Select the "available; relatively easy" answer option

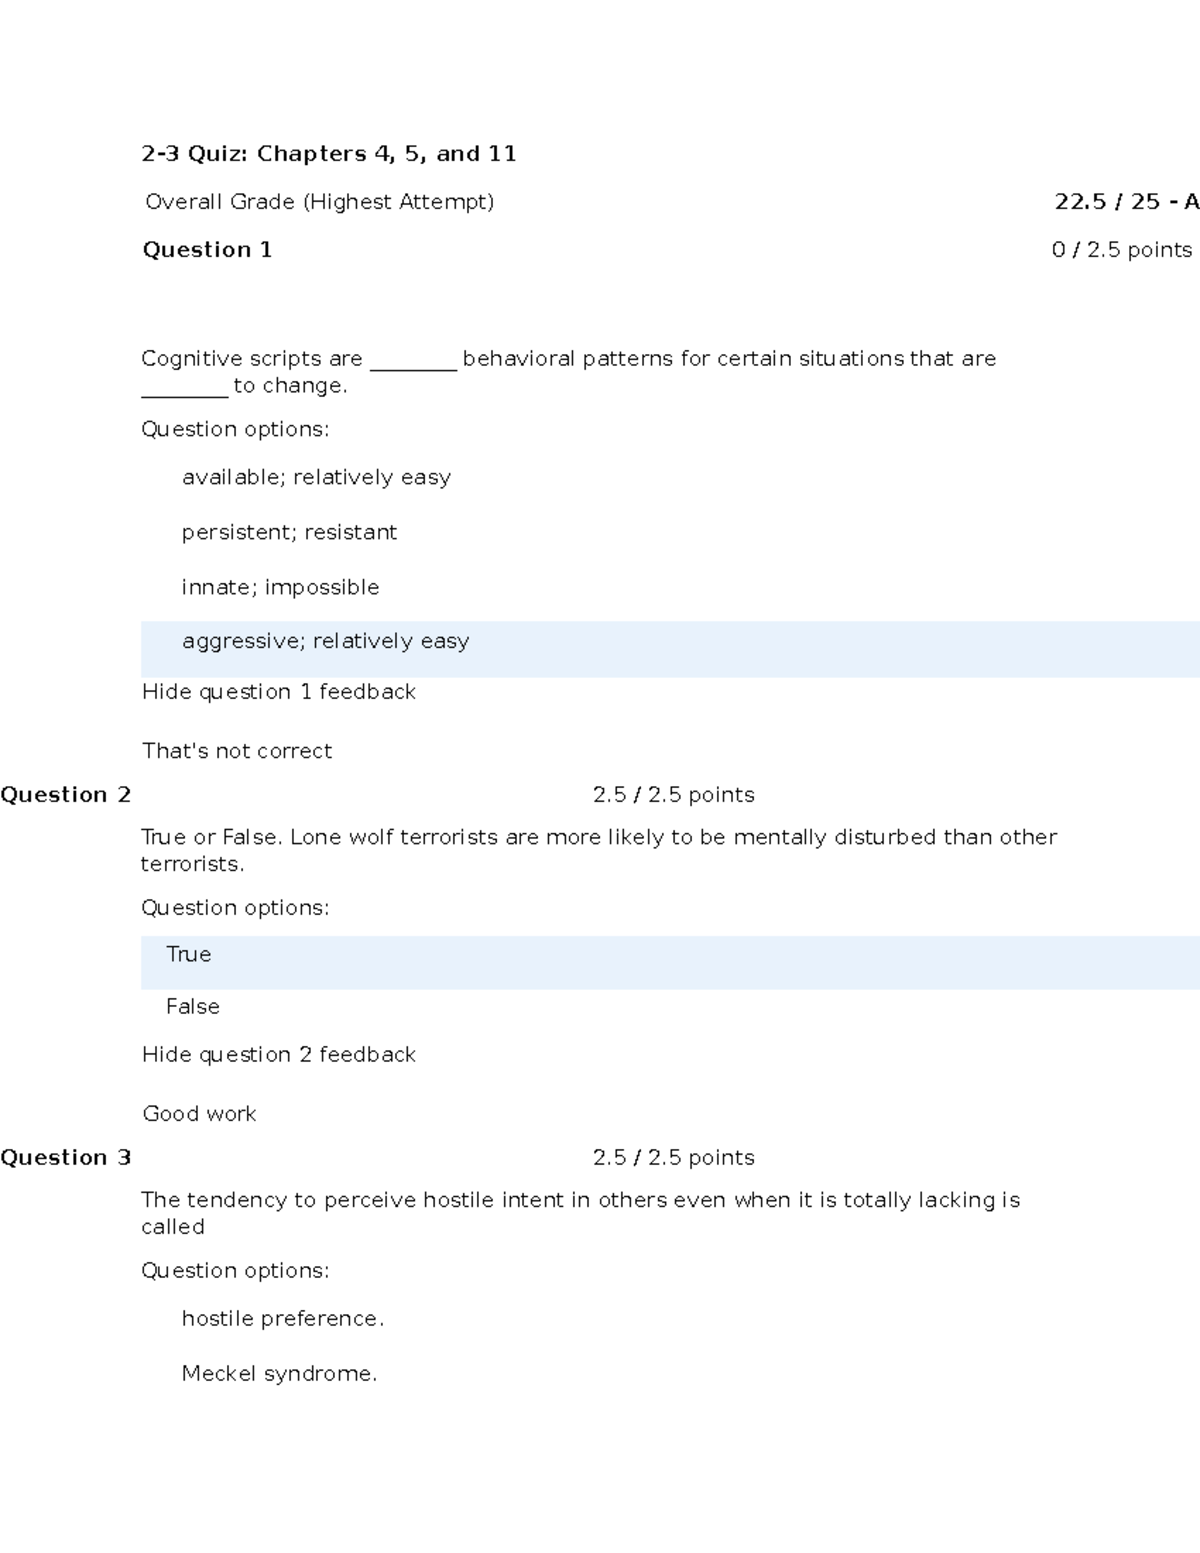[316, 478]
